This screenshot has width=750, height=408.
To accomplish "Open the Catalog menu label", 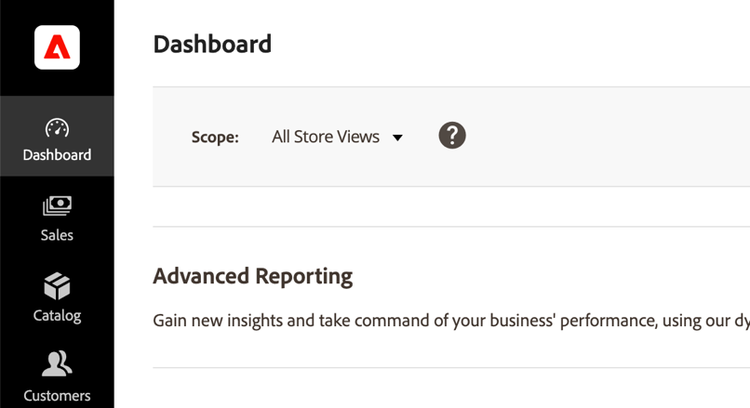I will 57,315.
